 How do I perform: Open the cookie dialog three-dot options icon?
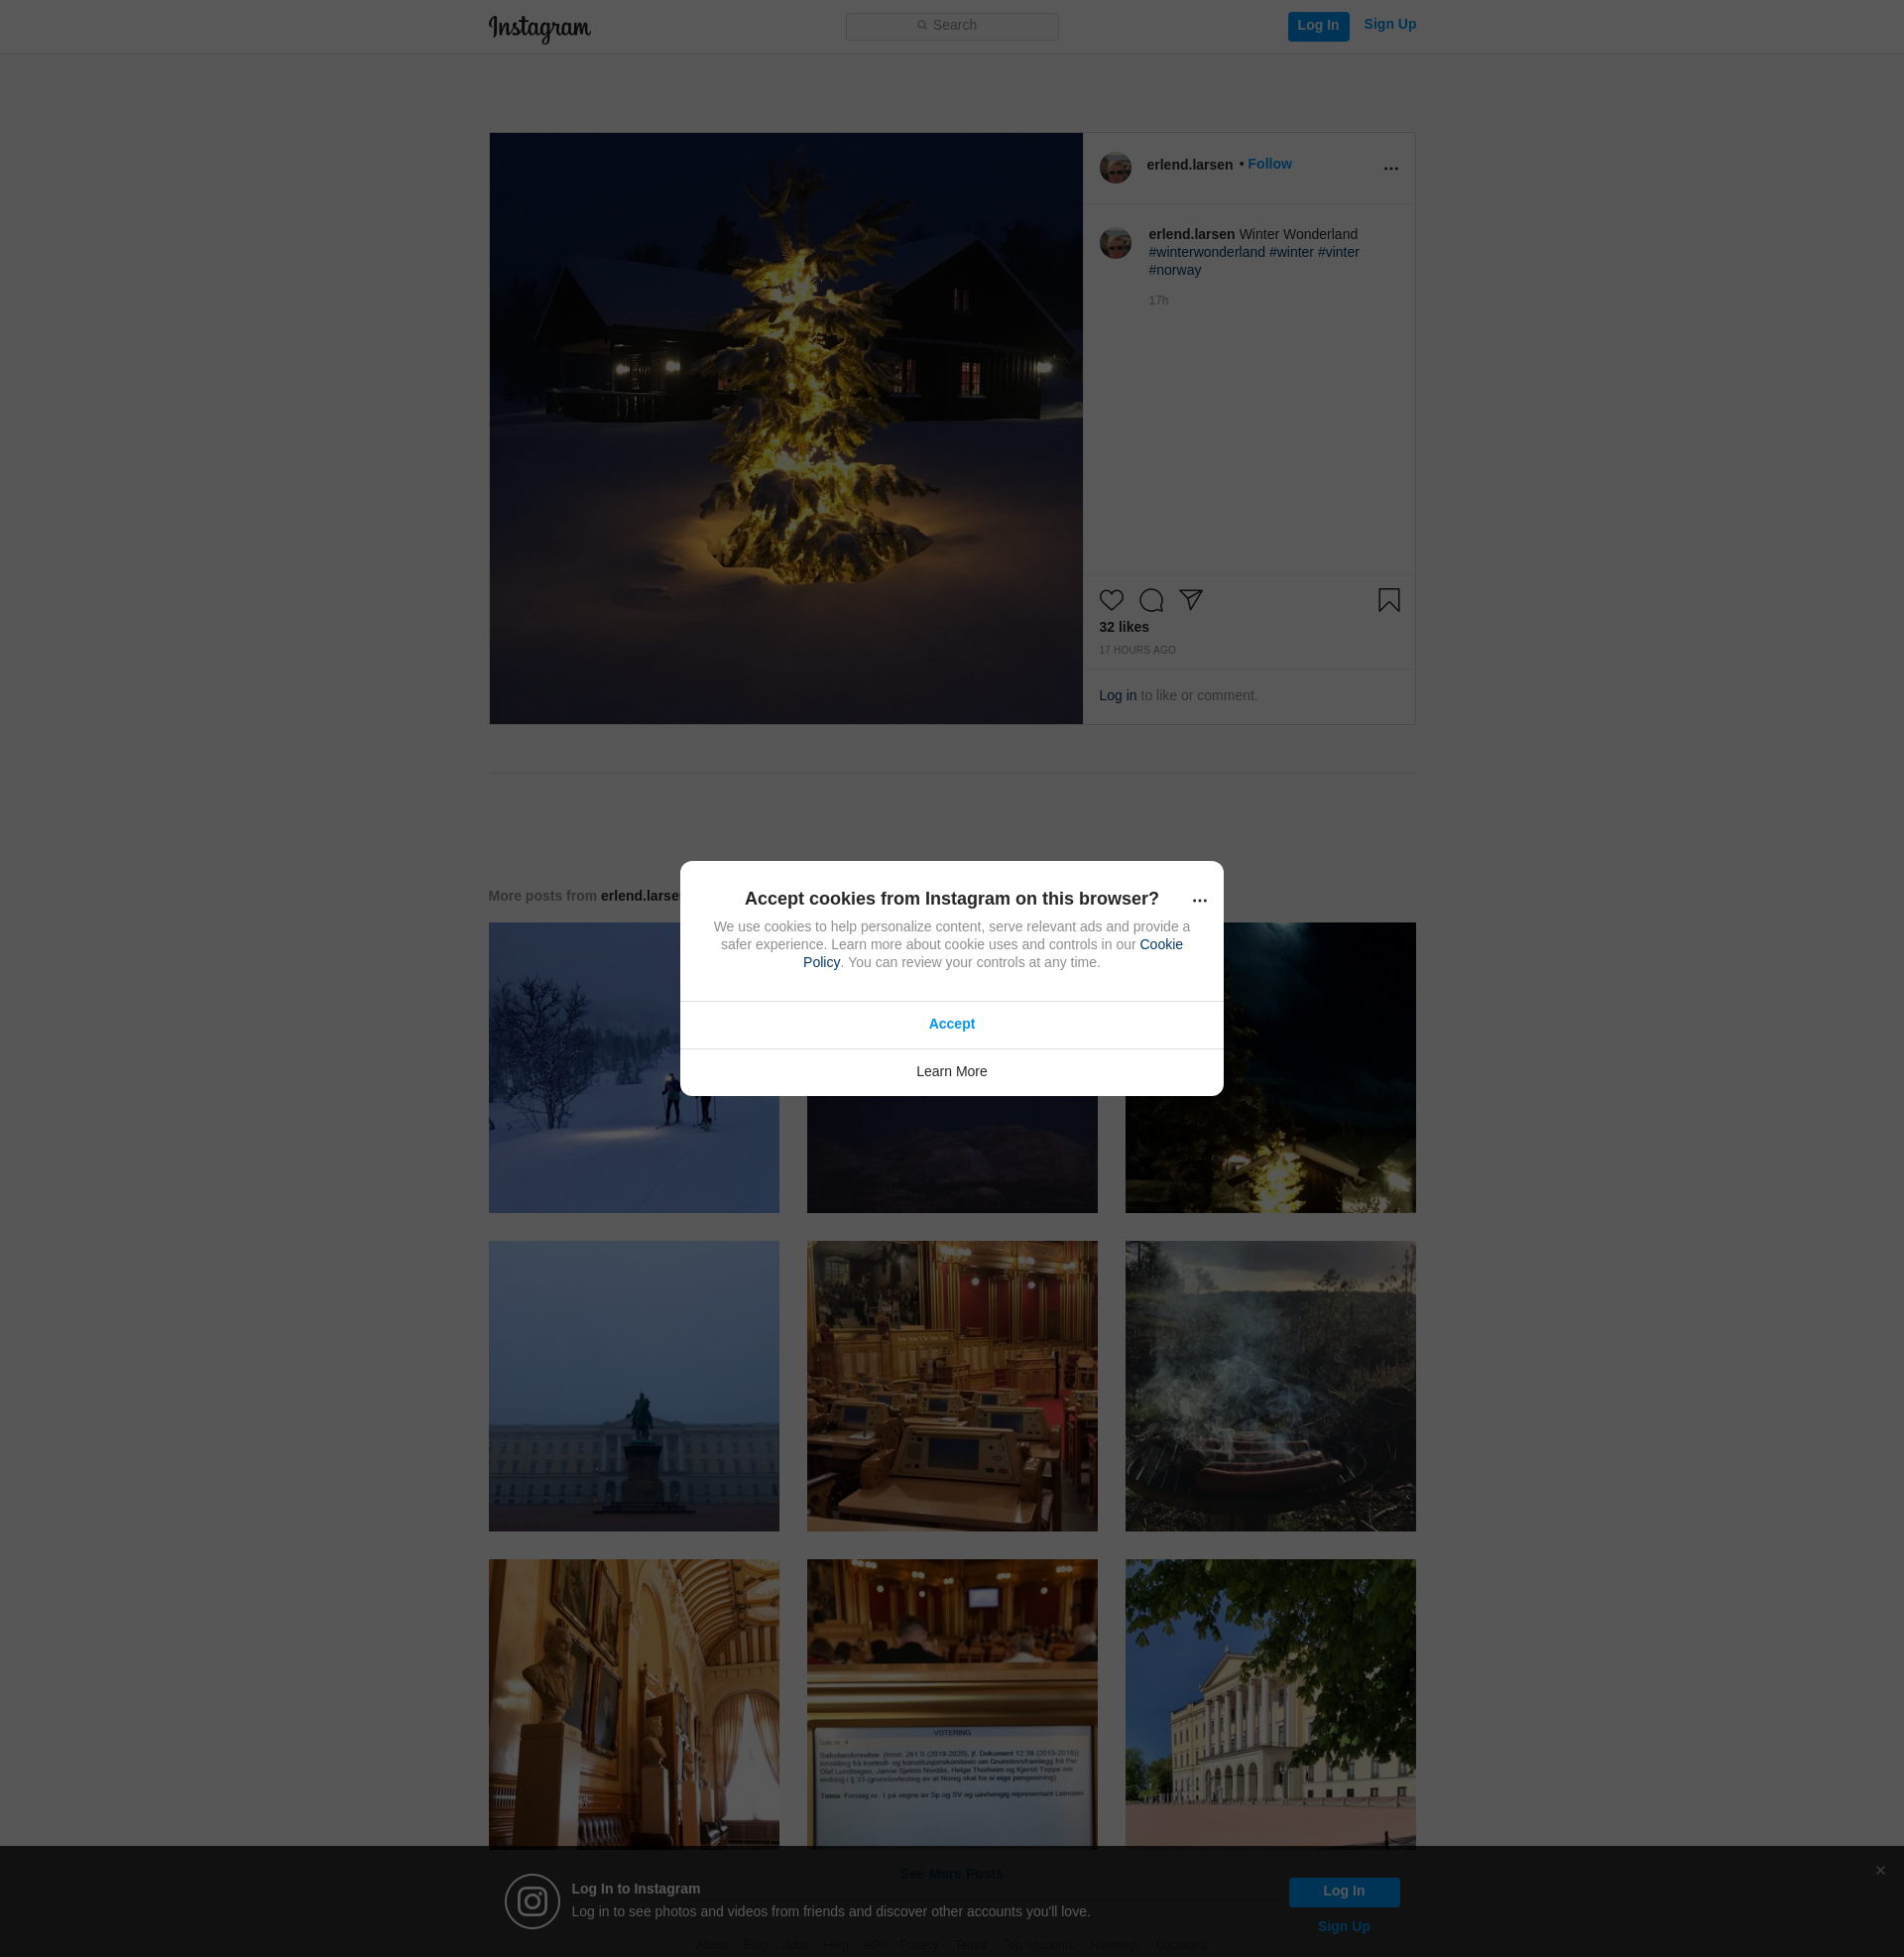click(1199, 901)
